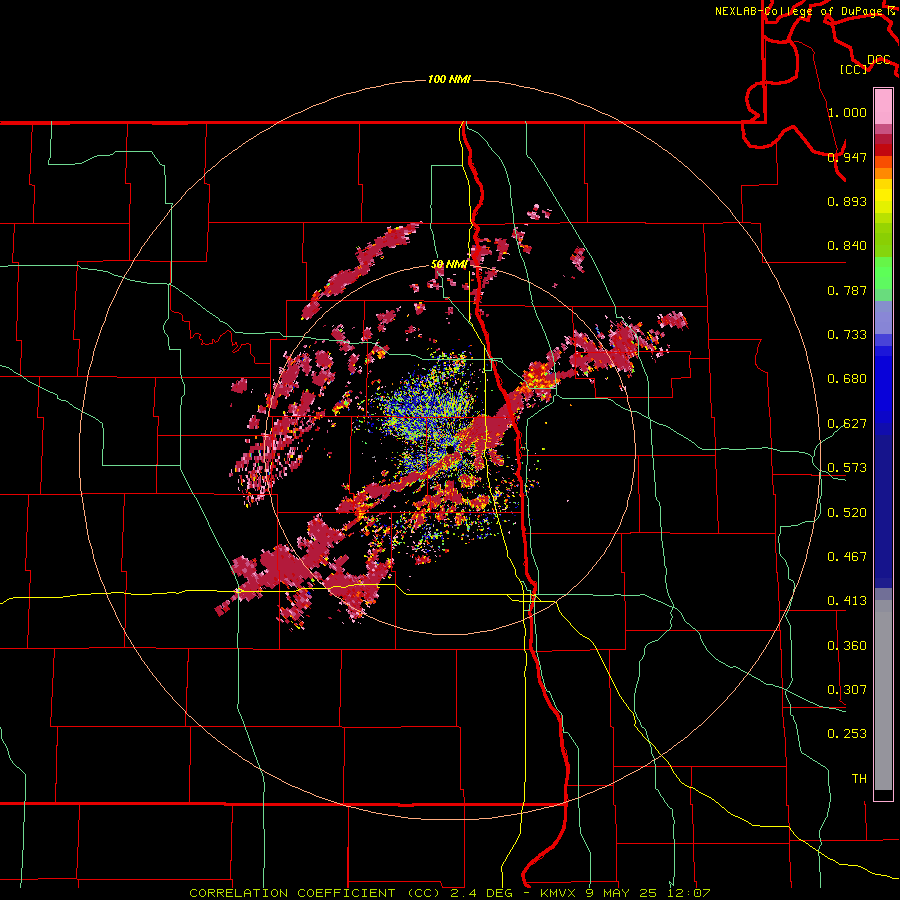The height and width of the screenshot is (900, 900).
Task: Click the TH label at the scale bottom
Action: (x=859, y=779)
